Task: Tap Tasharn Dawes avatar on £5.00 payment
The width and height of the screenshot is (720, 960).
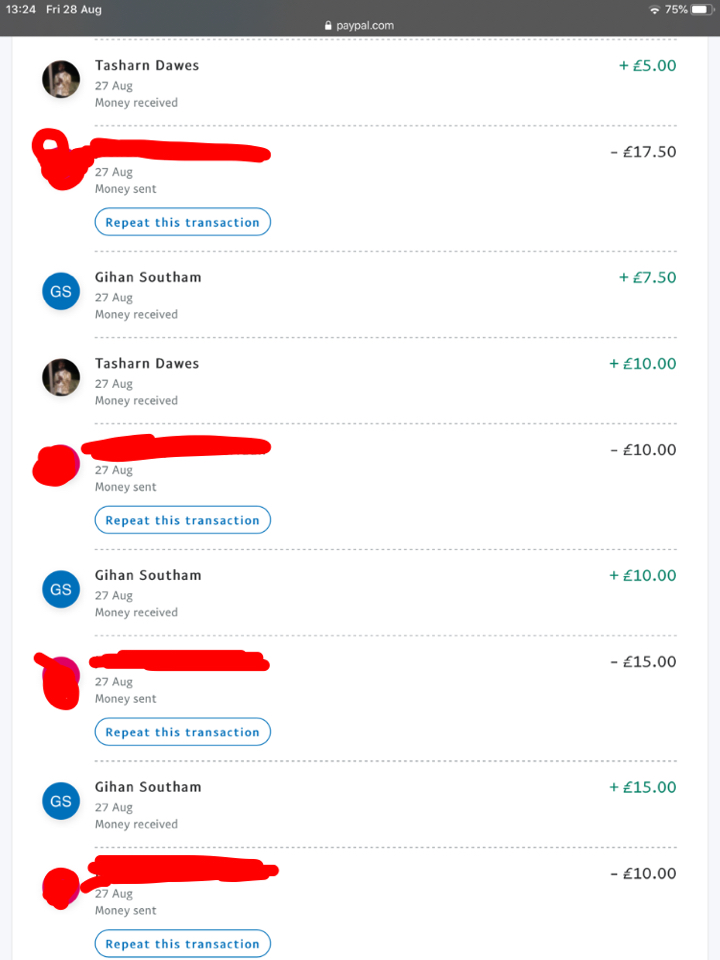Action: point(61,79)
